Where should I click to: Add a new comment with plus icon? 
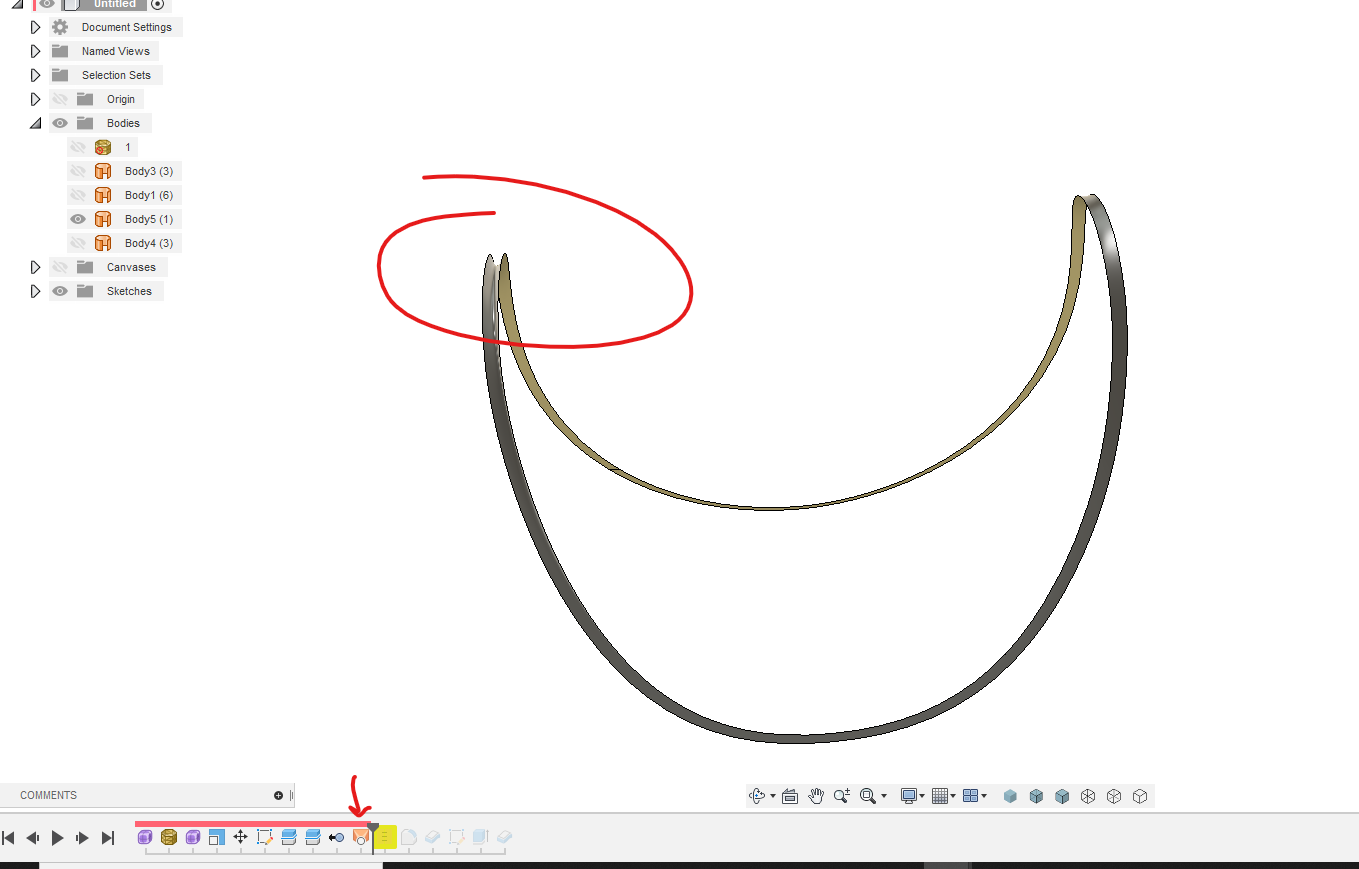click(278, 796)
